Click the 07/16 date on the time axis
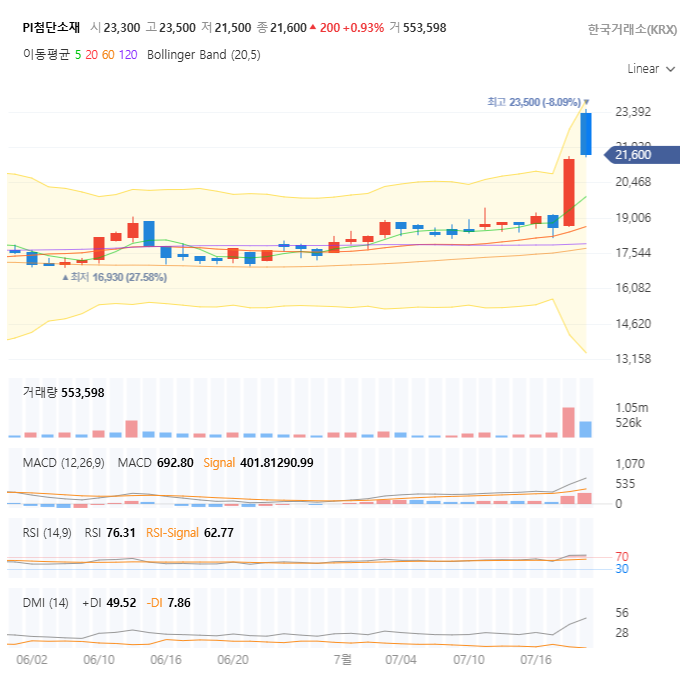Image resolution: width=680 pixels, height=697 pixels. coord(536,660)
